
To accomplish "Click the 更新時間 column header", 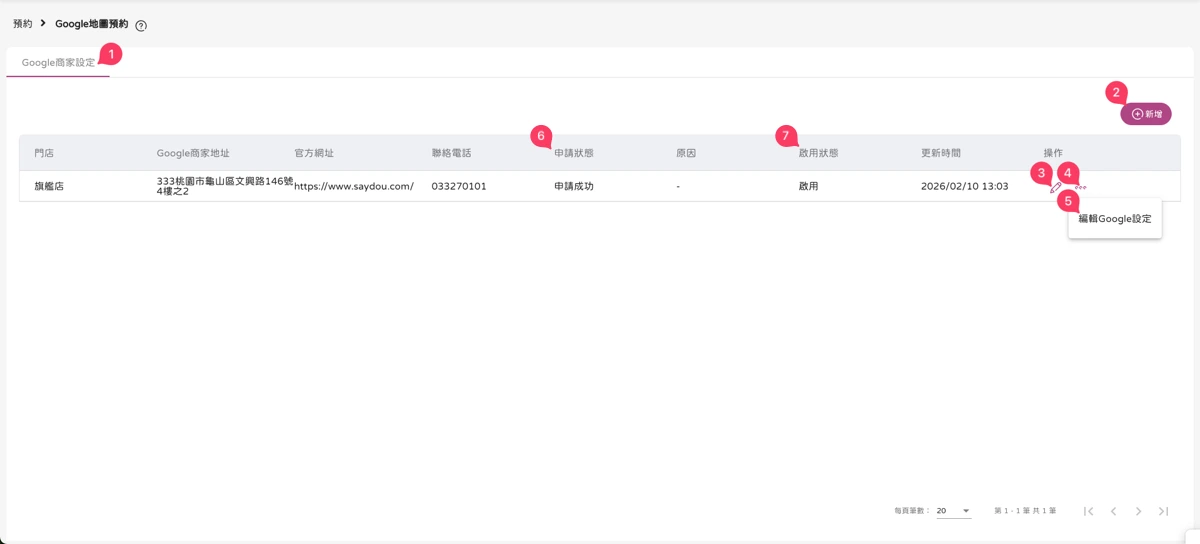I will pyautogui.click(x=941, y=153).
